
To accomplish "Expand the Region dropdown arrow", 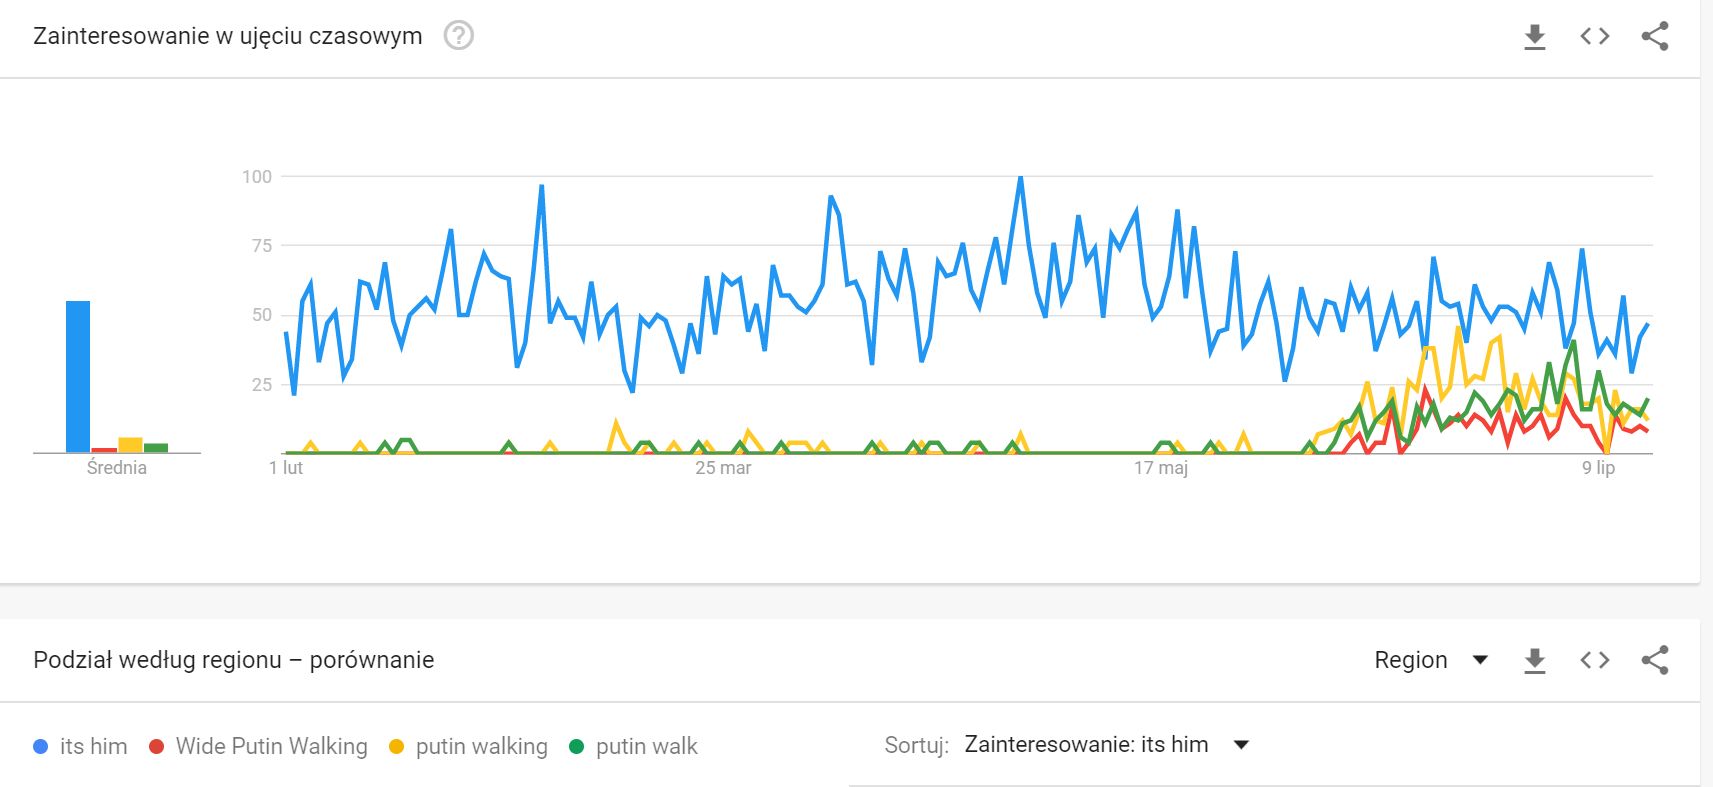I will (1481, 660).
